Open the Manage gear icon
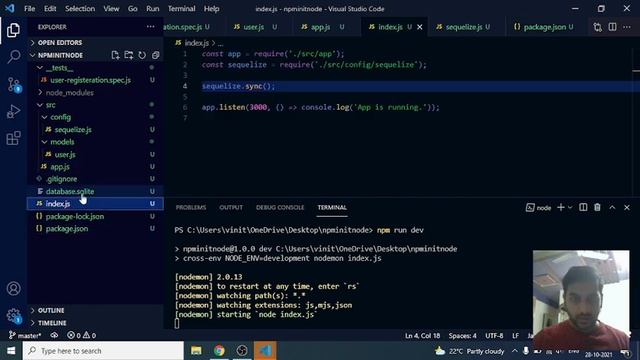 tap(13, 315)
